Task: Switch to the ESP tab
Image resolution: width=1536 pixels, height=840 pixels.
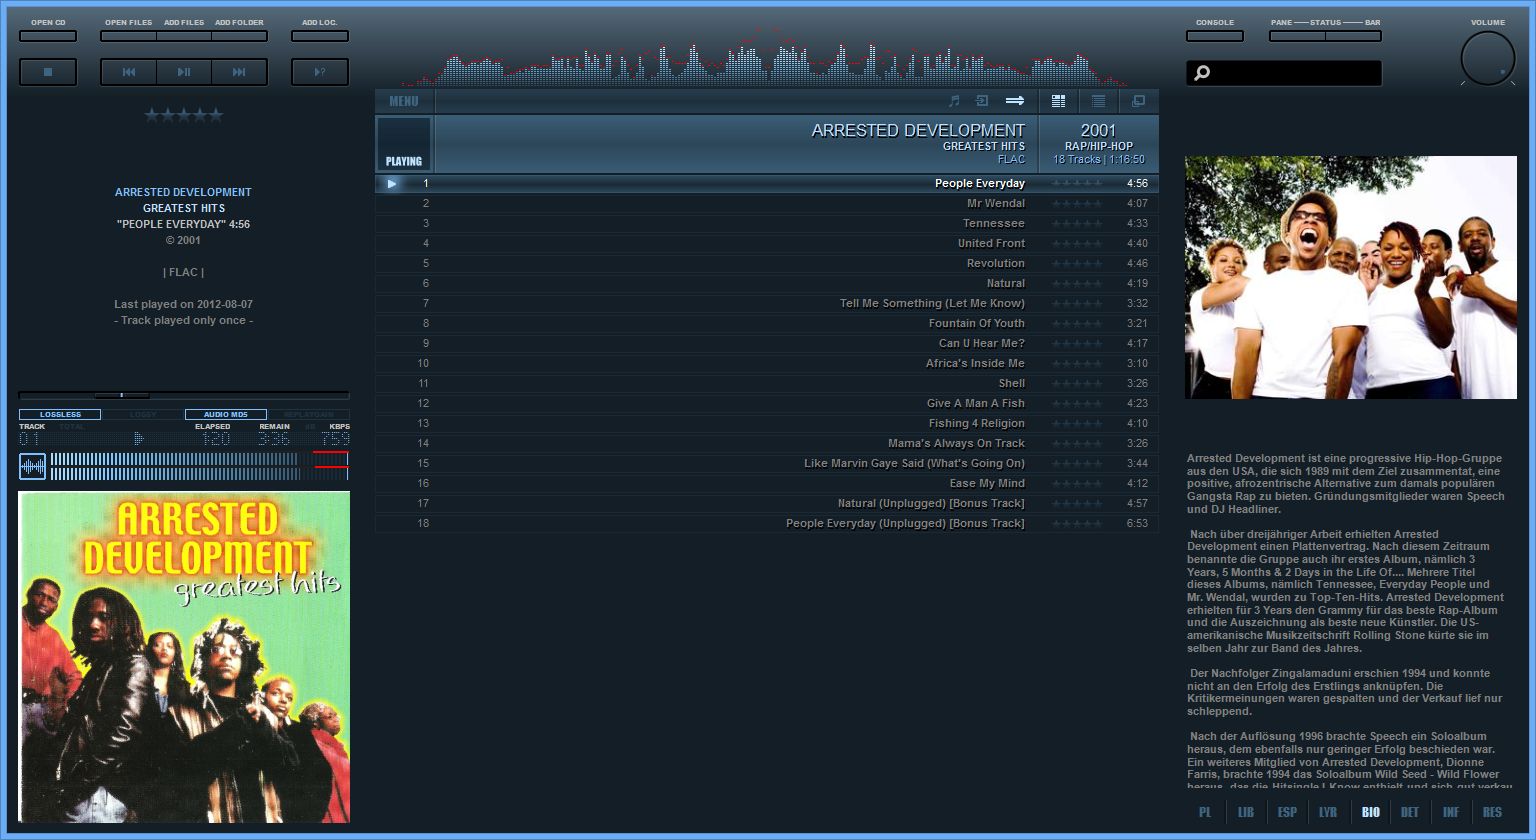Action: coord(1287,812)
